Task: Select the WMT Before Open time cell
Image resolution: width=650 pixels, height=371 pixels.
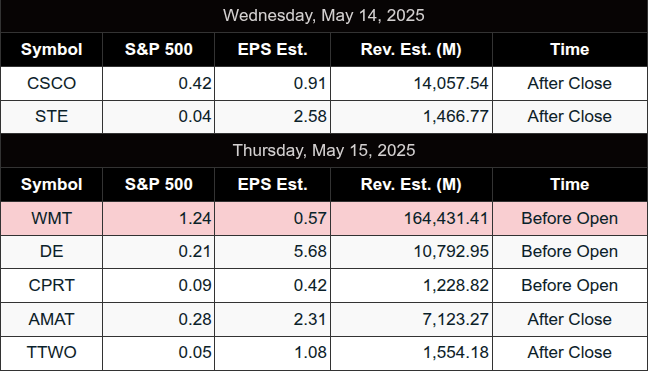Action: (570, 218)
